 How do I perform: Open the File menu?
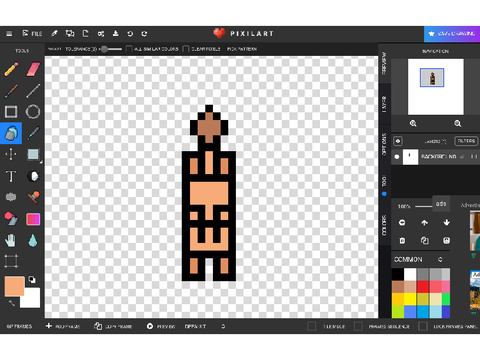32,34
